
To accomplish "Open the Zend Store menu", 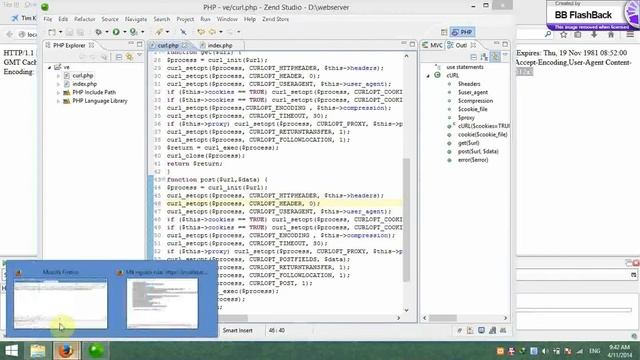I will (276, 19).
